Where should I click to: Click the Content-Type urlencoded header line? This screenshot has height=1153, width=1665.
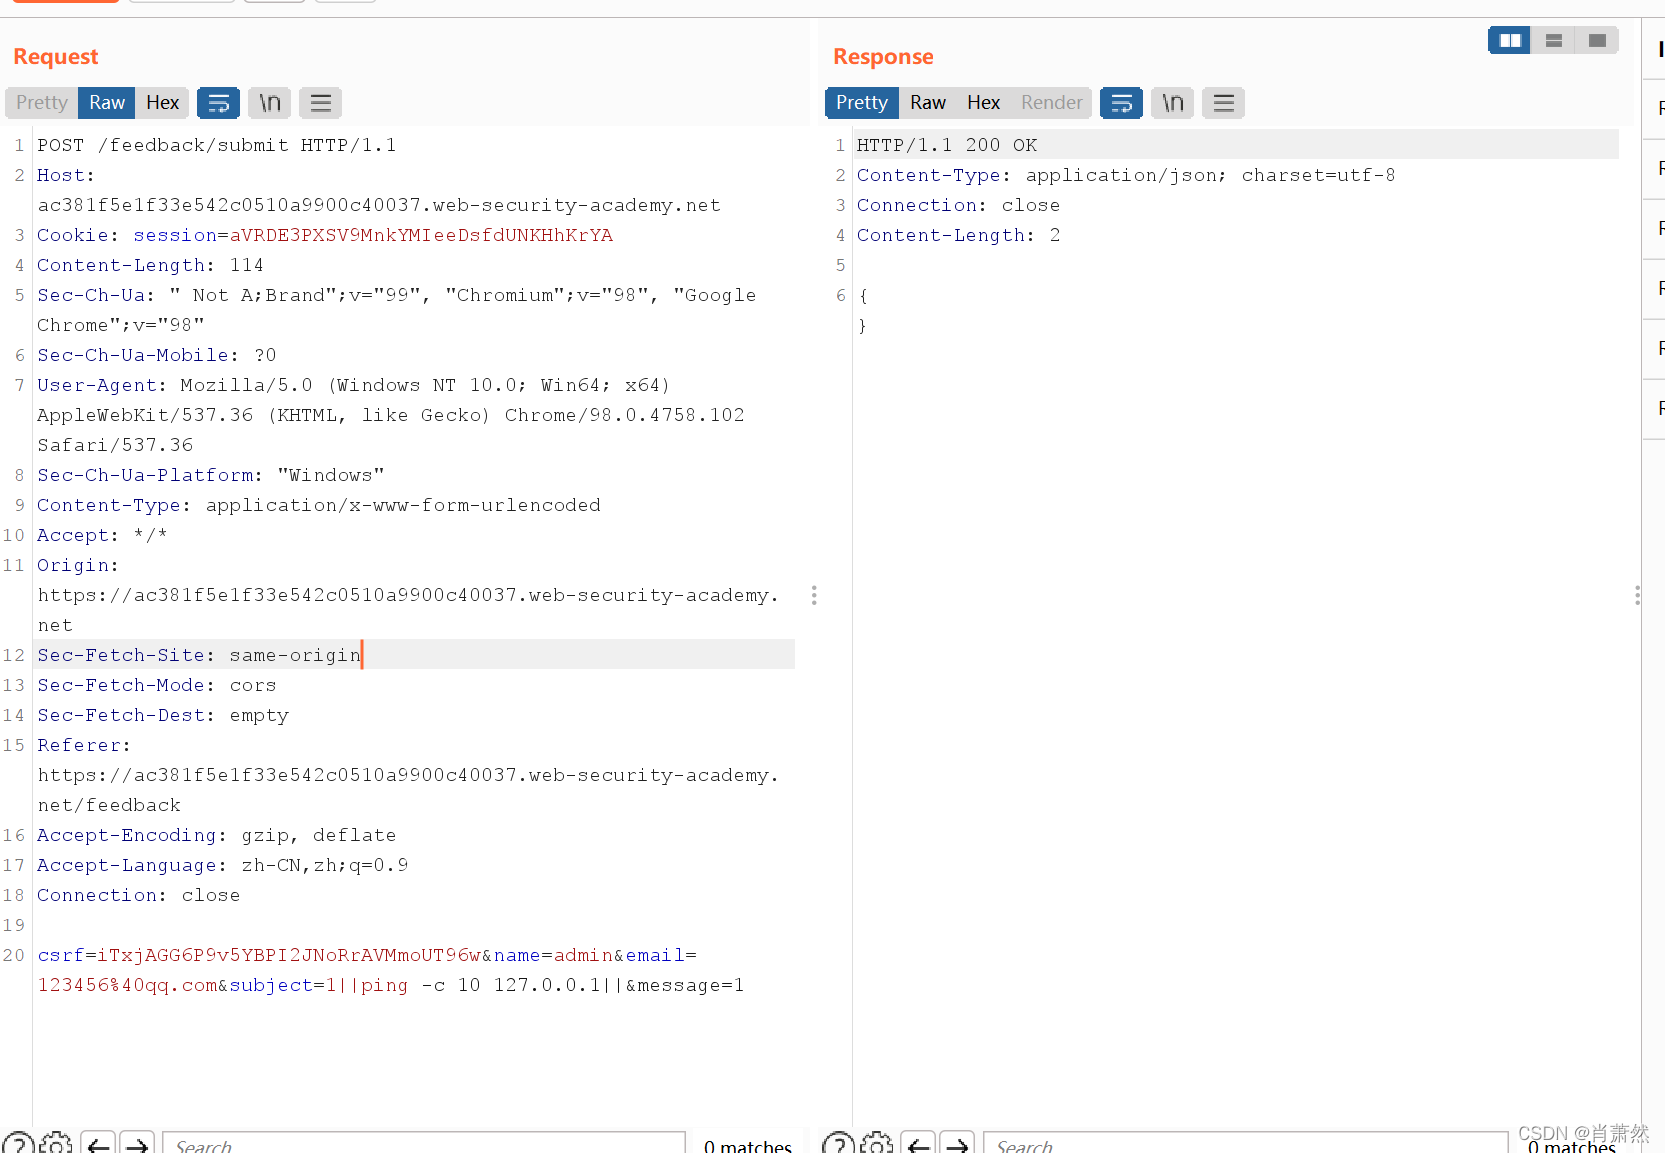point(319,505)
